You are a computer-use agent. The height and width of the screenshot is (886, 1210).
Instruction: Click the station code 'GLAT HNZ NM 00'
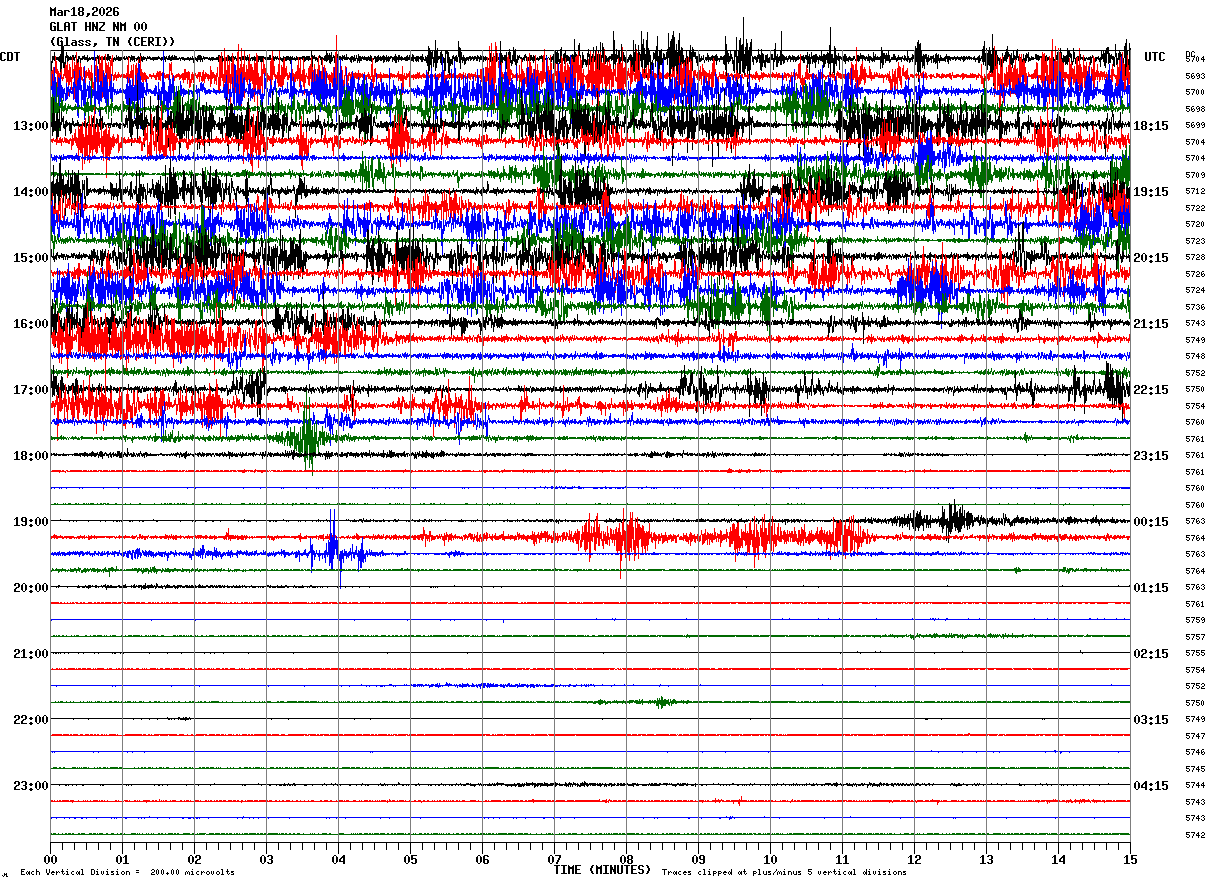click(98, 27)
